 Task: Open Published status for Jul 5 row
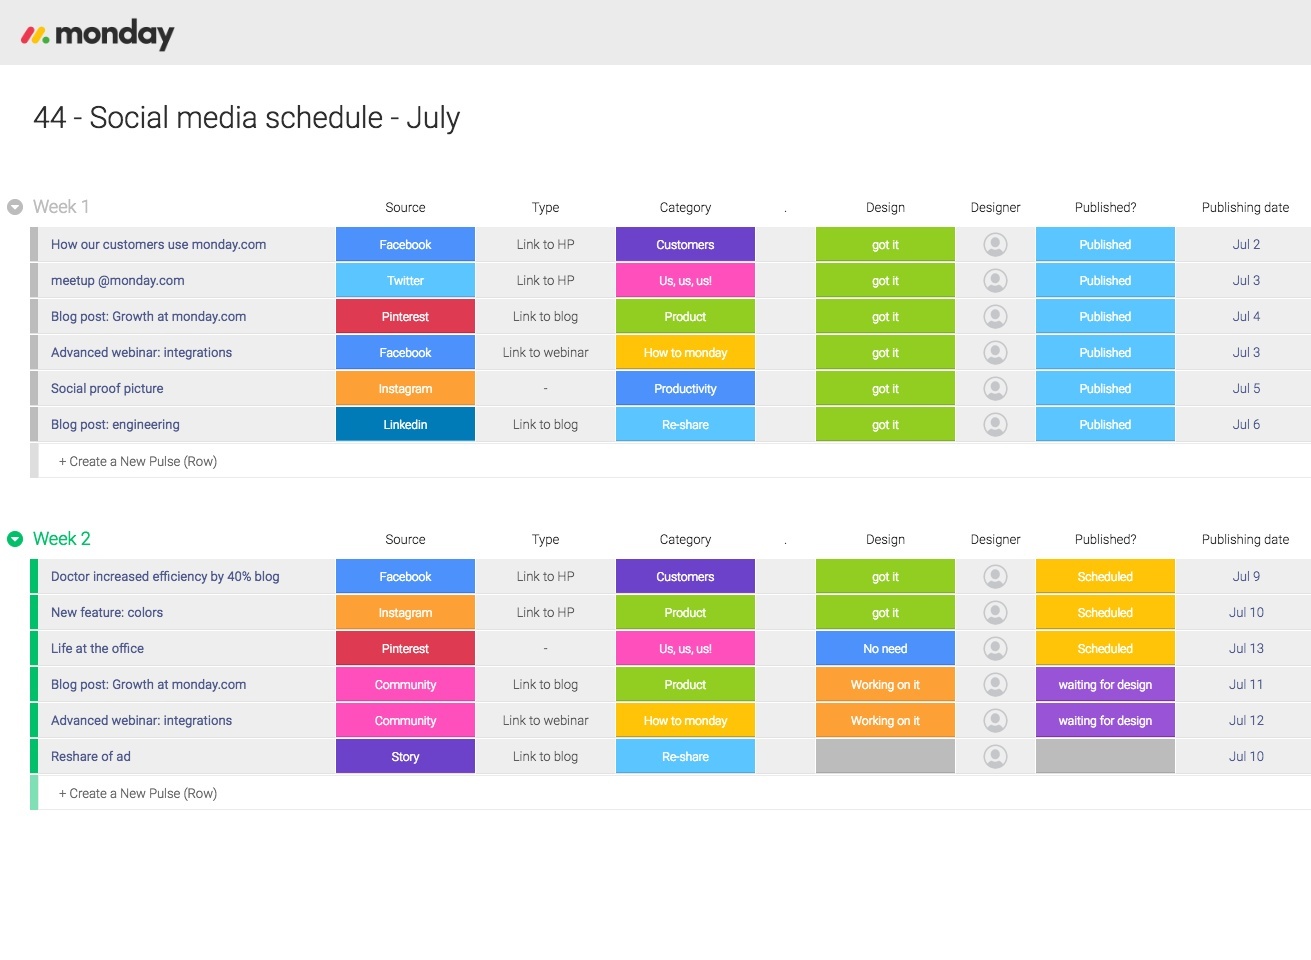[1105, 389]
